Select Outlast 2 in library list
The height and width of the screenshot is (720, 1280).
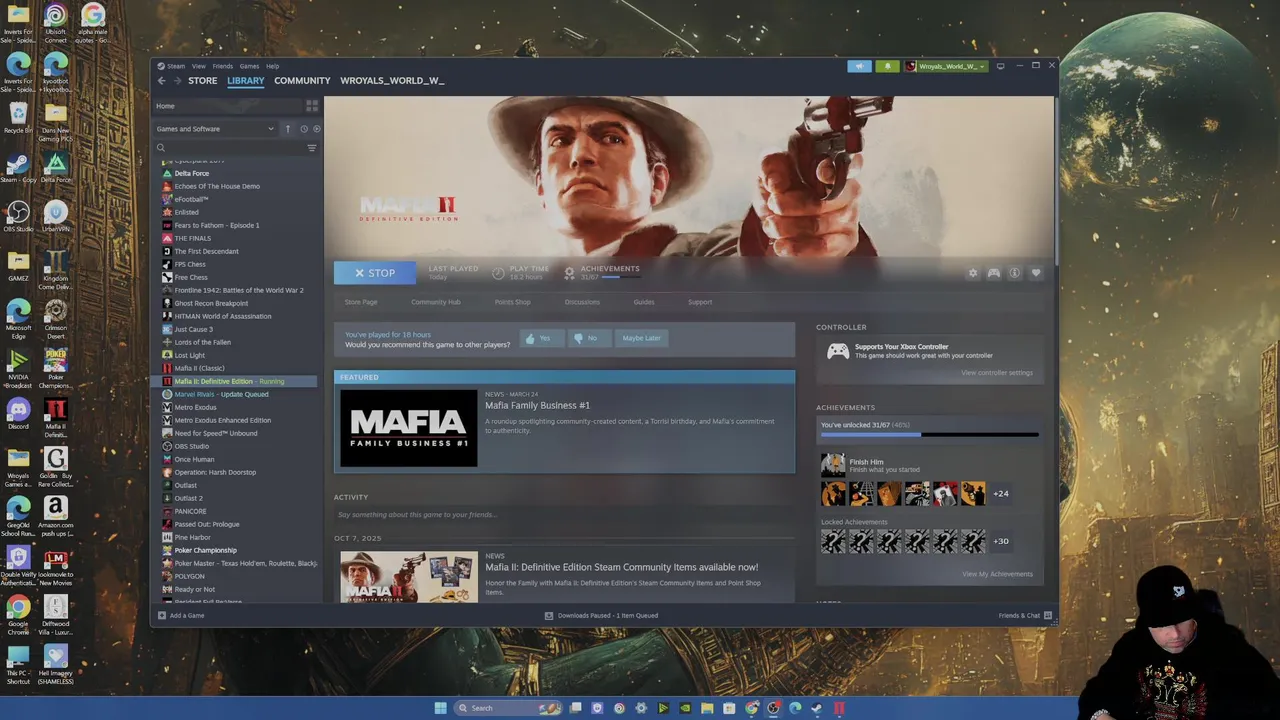(x=188, y=498)
